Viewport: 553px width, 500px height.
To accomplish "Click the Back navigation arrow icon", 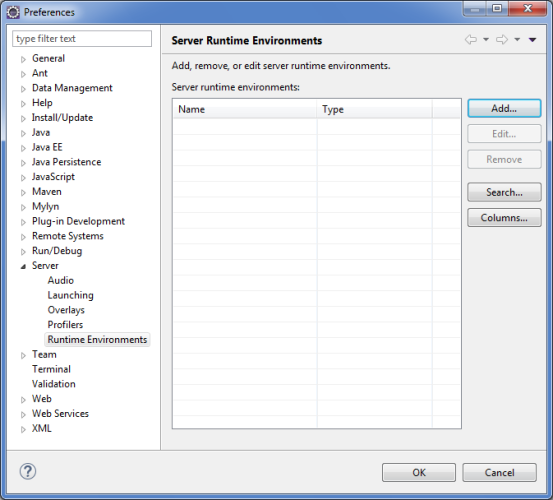I will coord(471,39).
